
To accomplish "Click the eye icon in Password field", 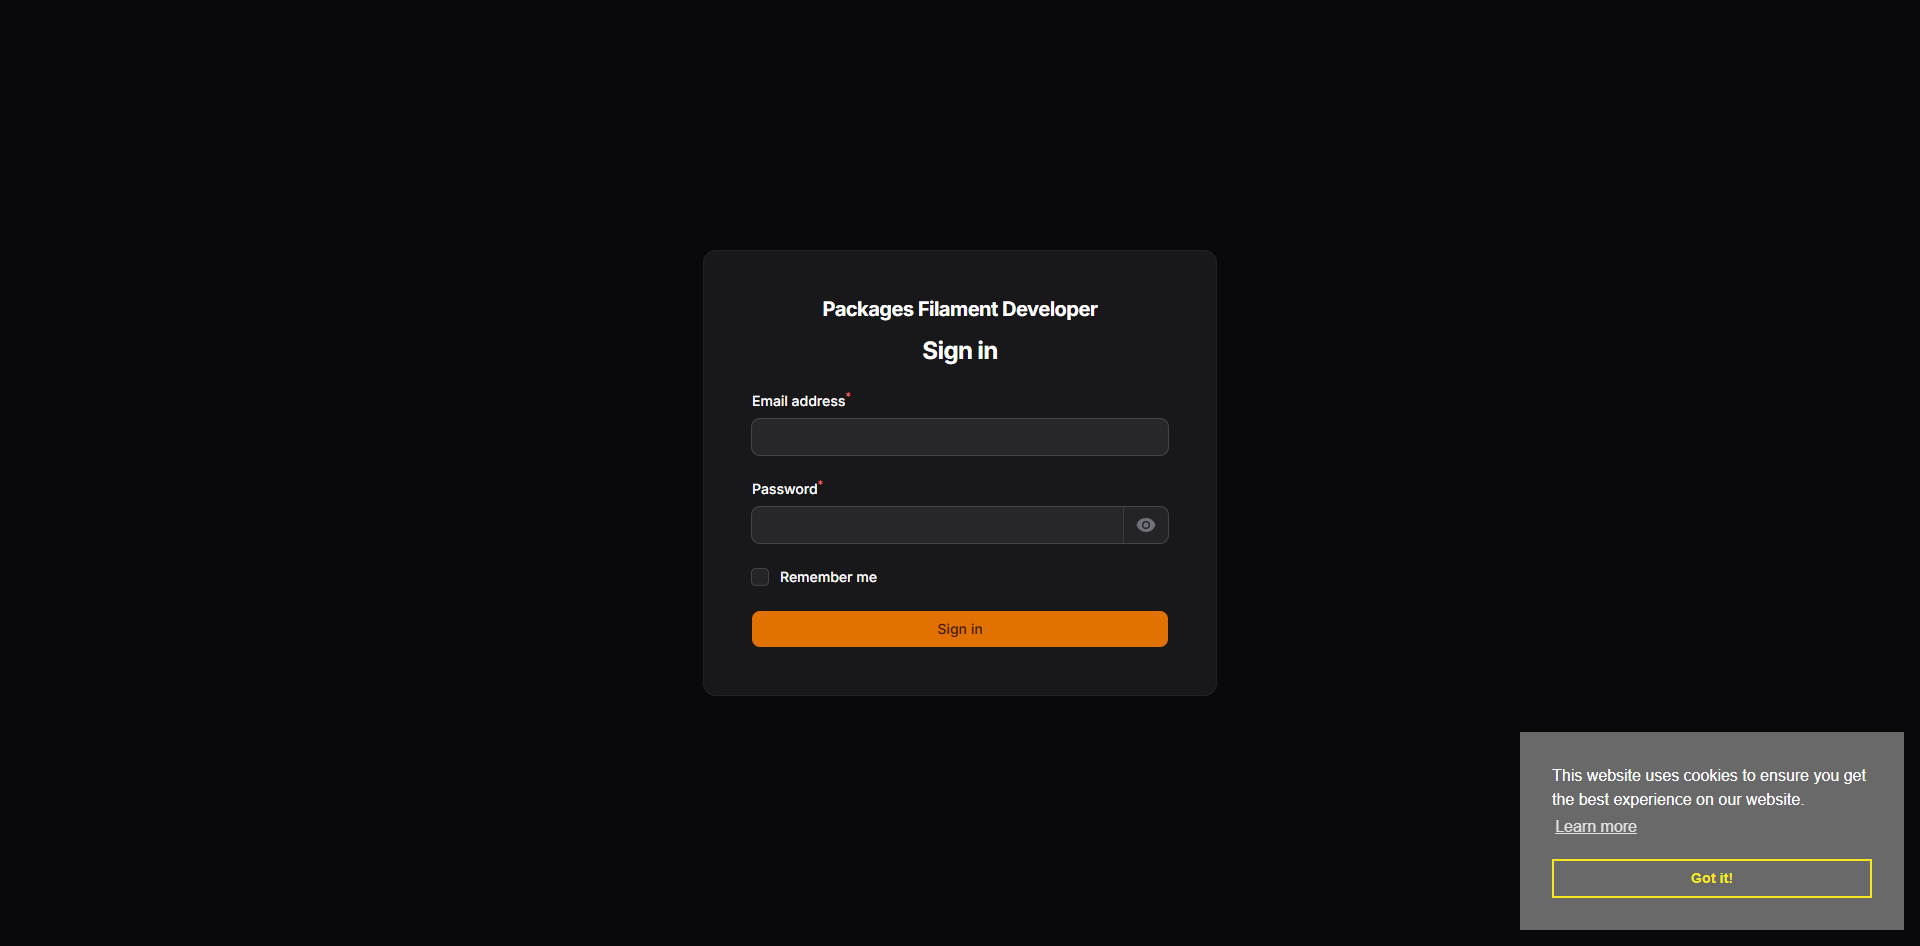I will pyautogui.click(x=1146, y=525).
